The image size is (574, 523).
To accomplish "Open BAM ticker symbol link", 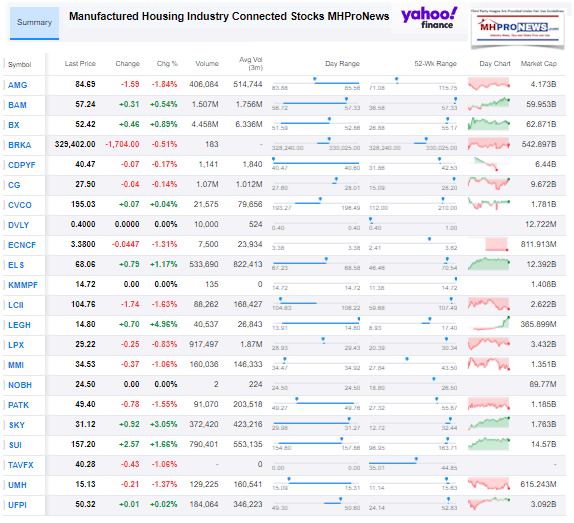I will pos(17,105).
